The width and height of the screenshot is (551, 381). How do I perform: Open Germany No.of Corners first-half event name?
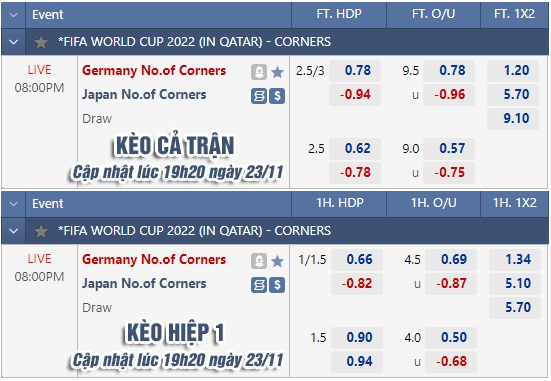[154, 260]
